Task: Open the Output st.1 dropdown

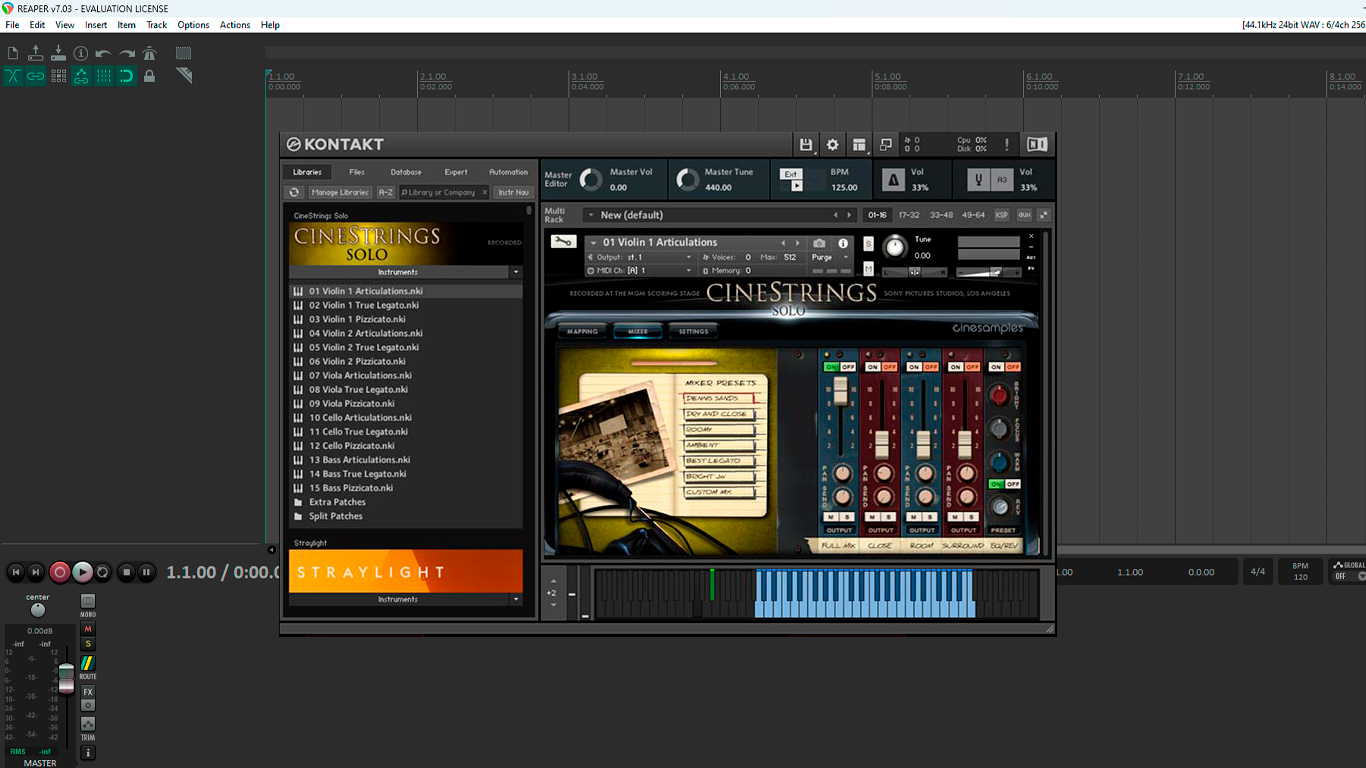Action: point(640,257)
